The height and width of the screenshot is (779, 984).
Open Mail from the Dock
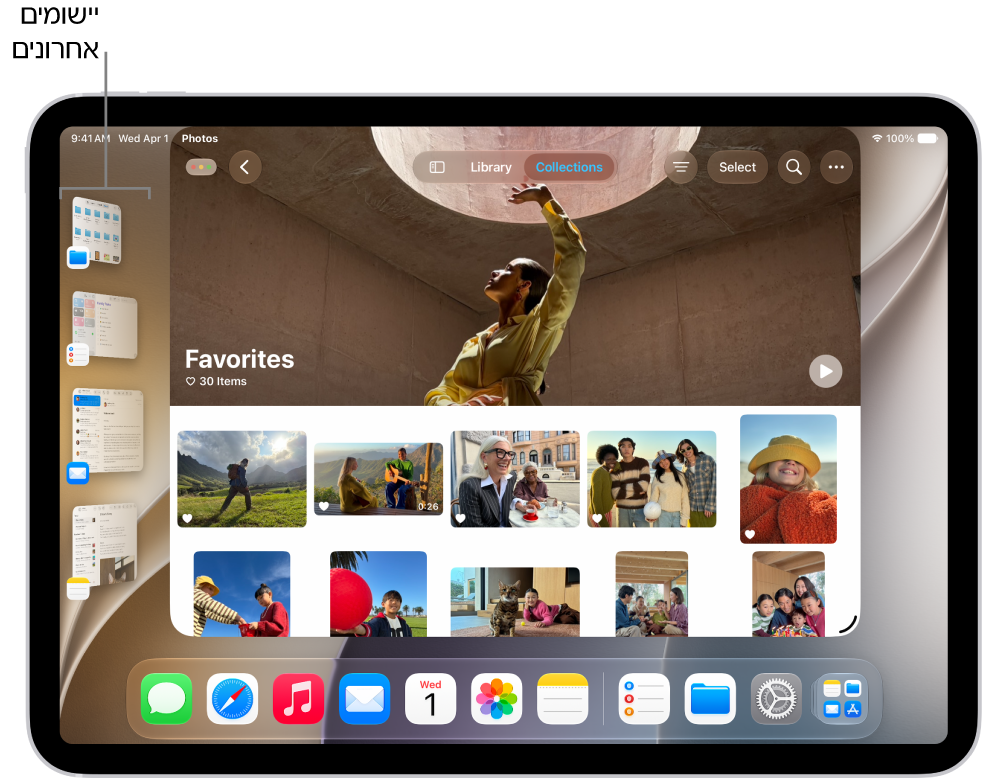click(x=365, y=699)
